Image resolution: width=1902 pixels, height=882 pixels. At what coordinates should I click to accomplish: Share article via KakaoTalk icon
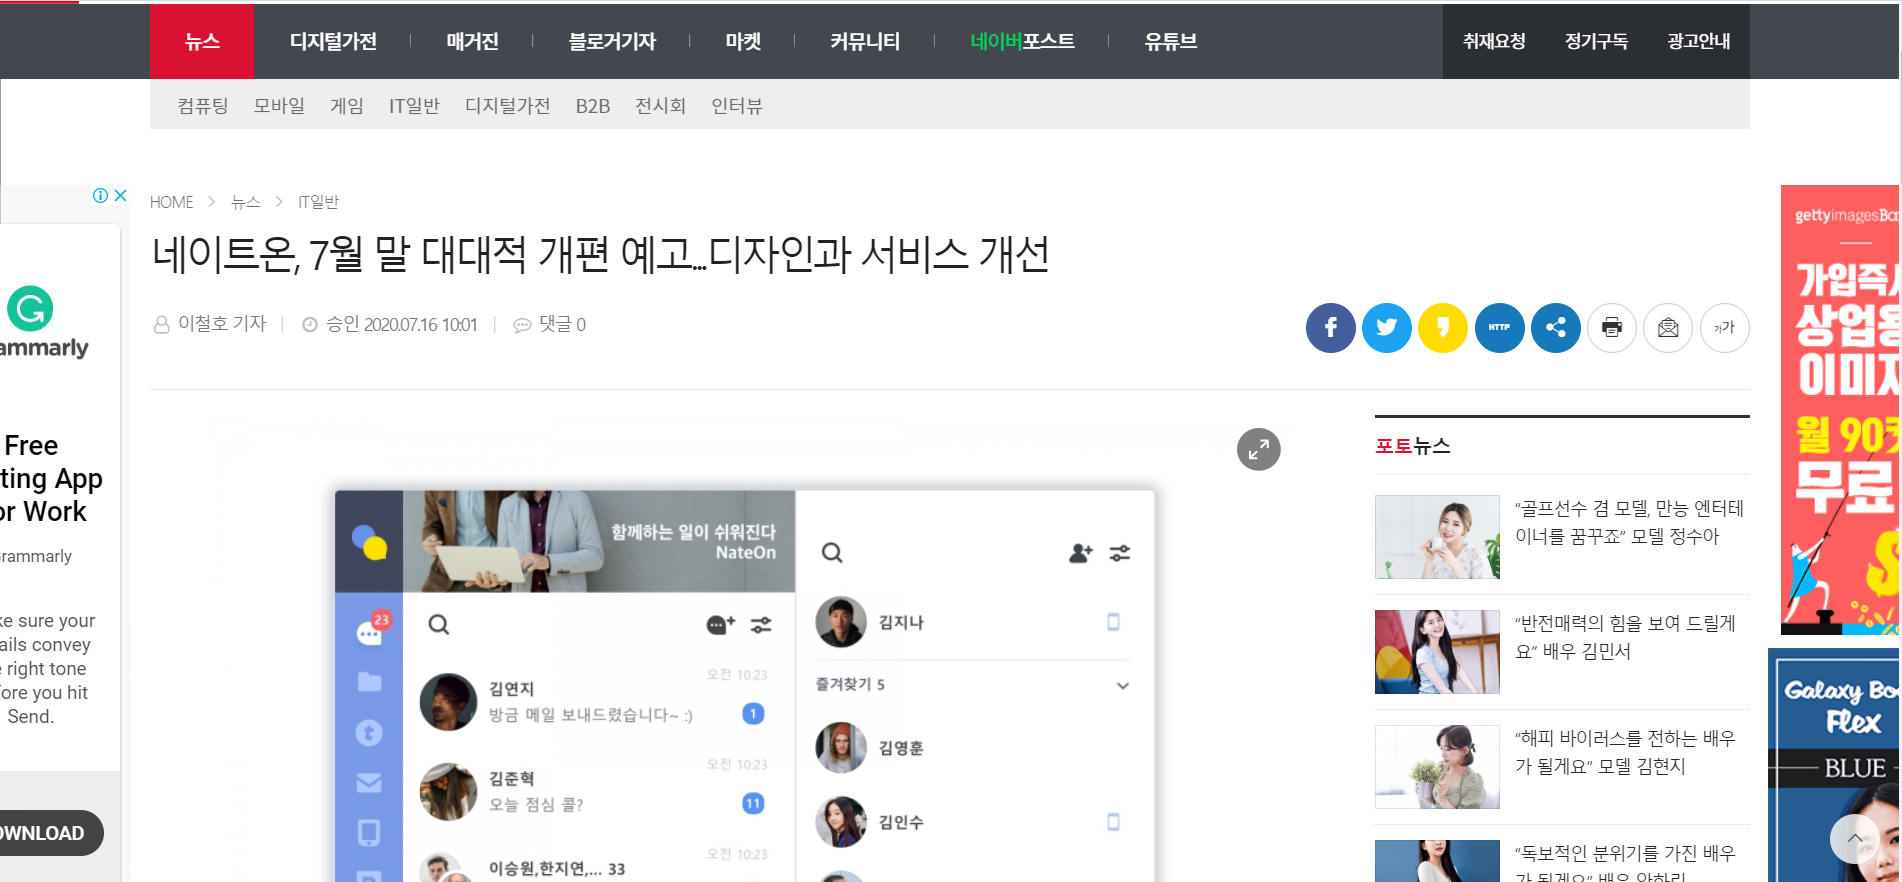(x=1442, y=328)
